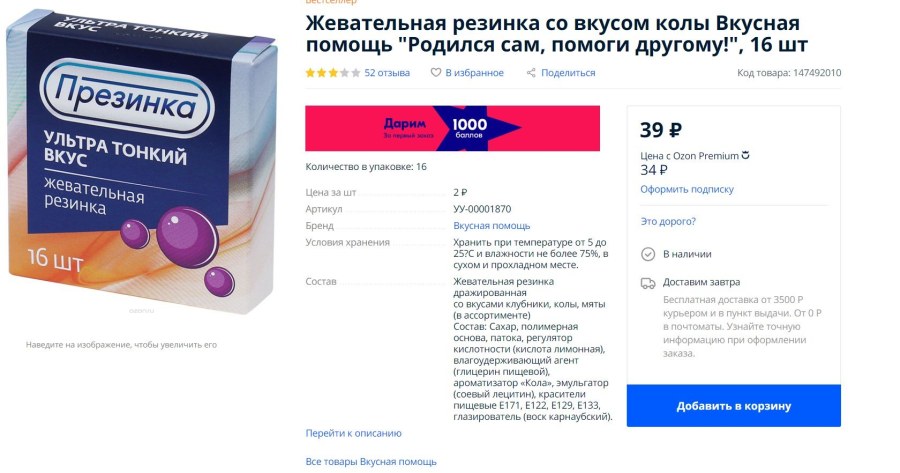Click the heart icon for favorites
This screenshot has height=473, width=900.
click(x=436, y=73)
